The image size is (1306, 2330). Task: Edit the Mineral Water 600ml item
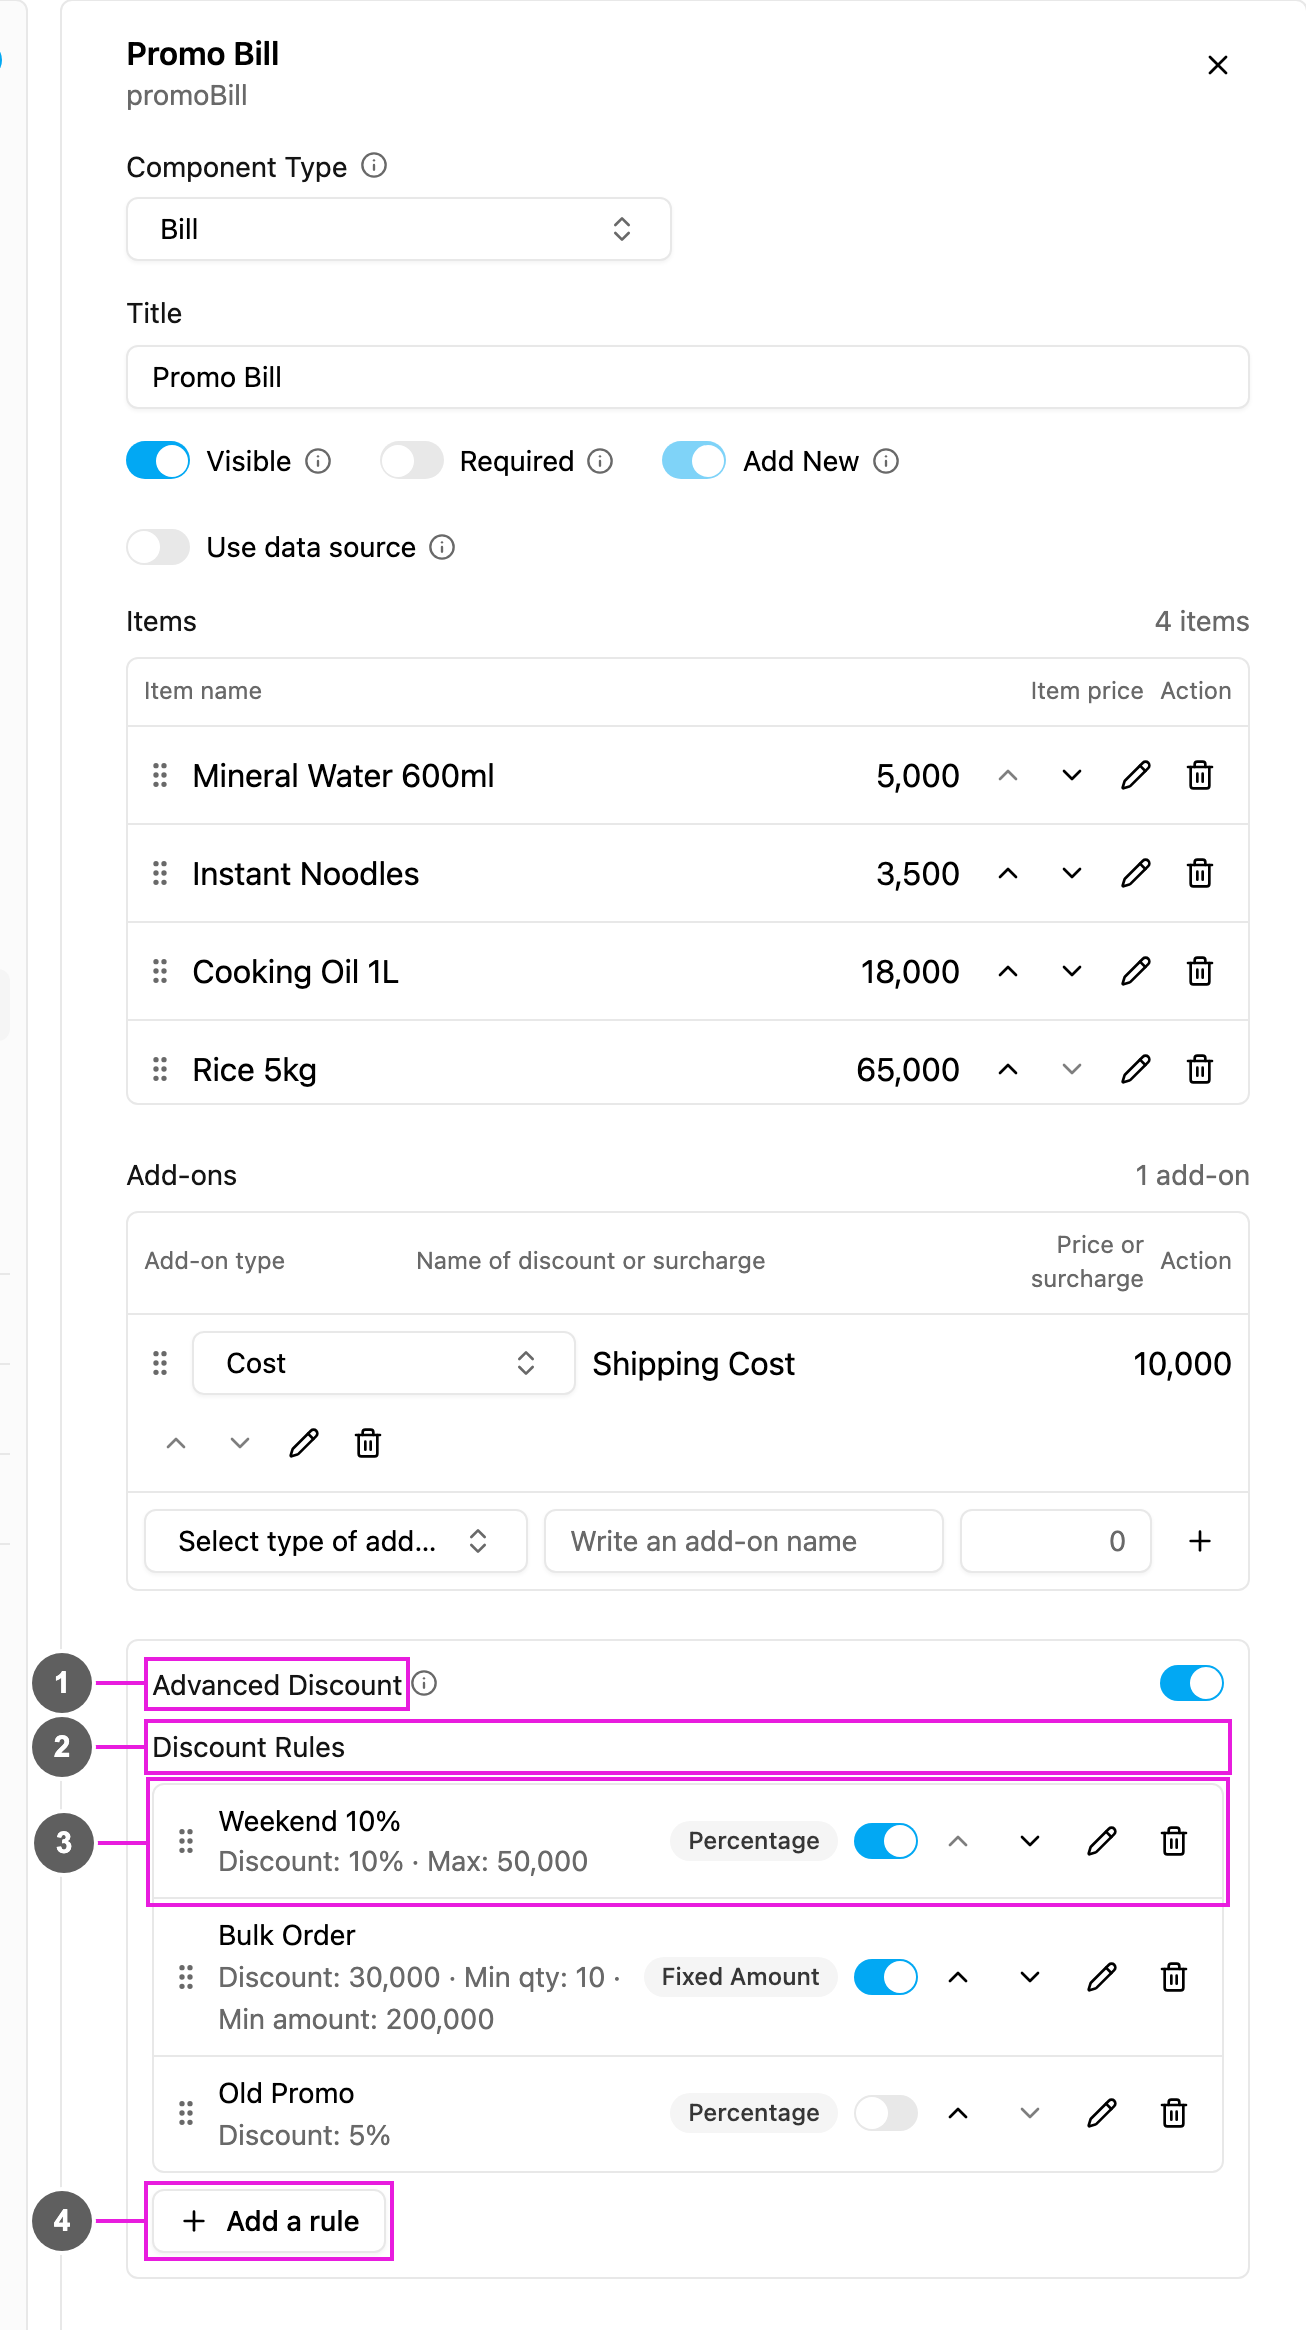click(1136, 775)
